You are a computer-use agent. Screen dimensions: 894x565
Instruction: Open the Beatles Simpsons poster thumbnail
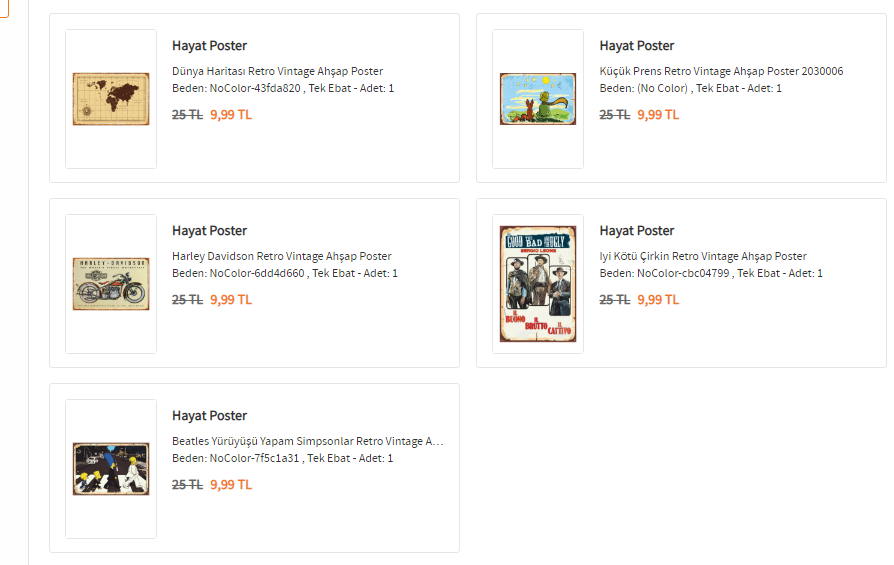(x=111, y=469)
